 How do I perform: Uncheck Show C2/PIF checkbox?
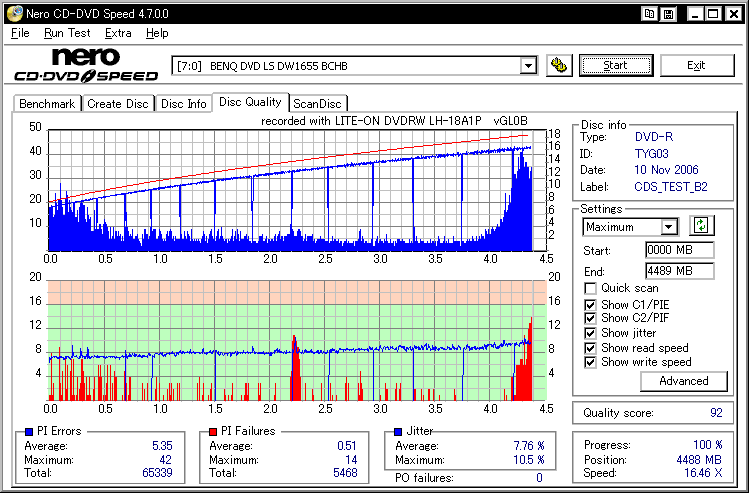point(590,318)
